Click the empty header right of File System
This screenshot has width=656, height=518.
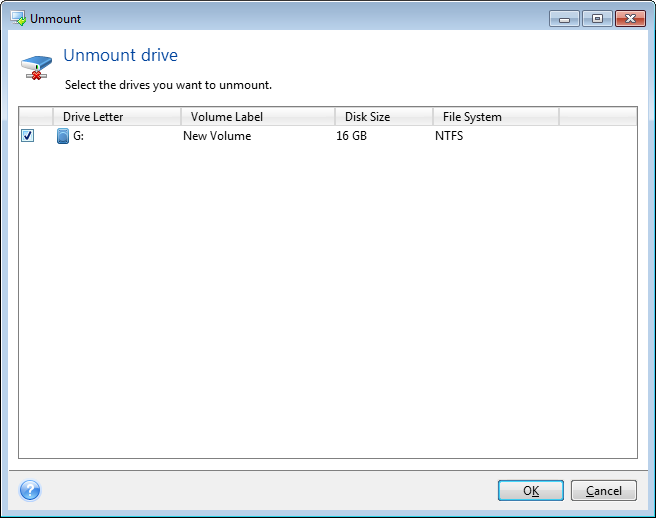(597, 117)
